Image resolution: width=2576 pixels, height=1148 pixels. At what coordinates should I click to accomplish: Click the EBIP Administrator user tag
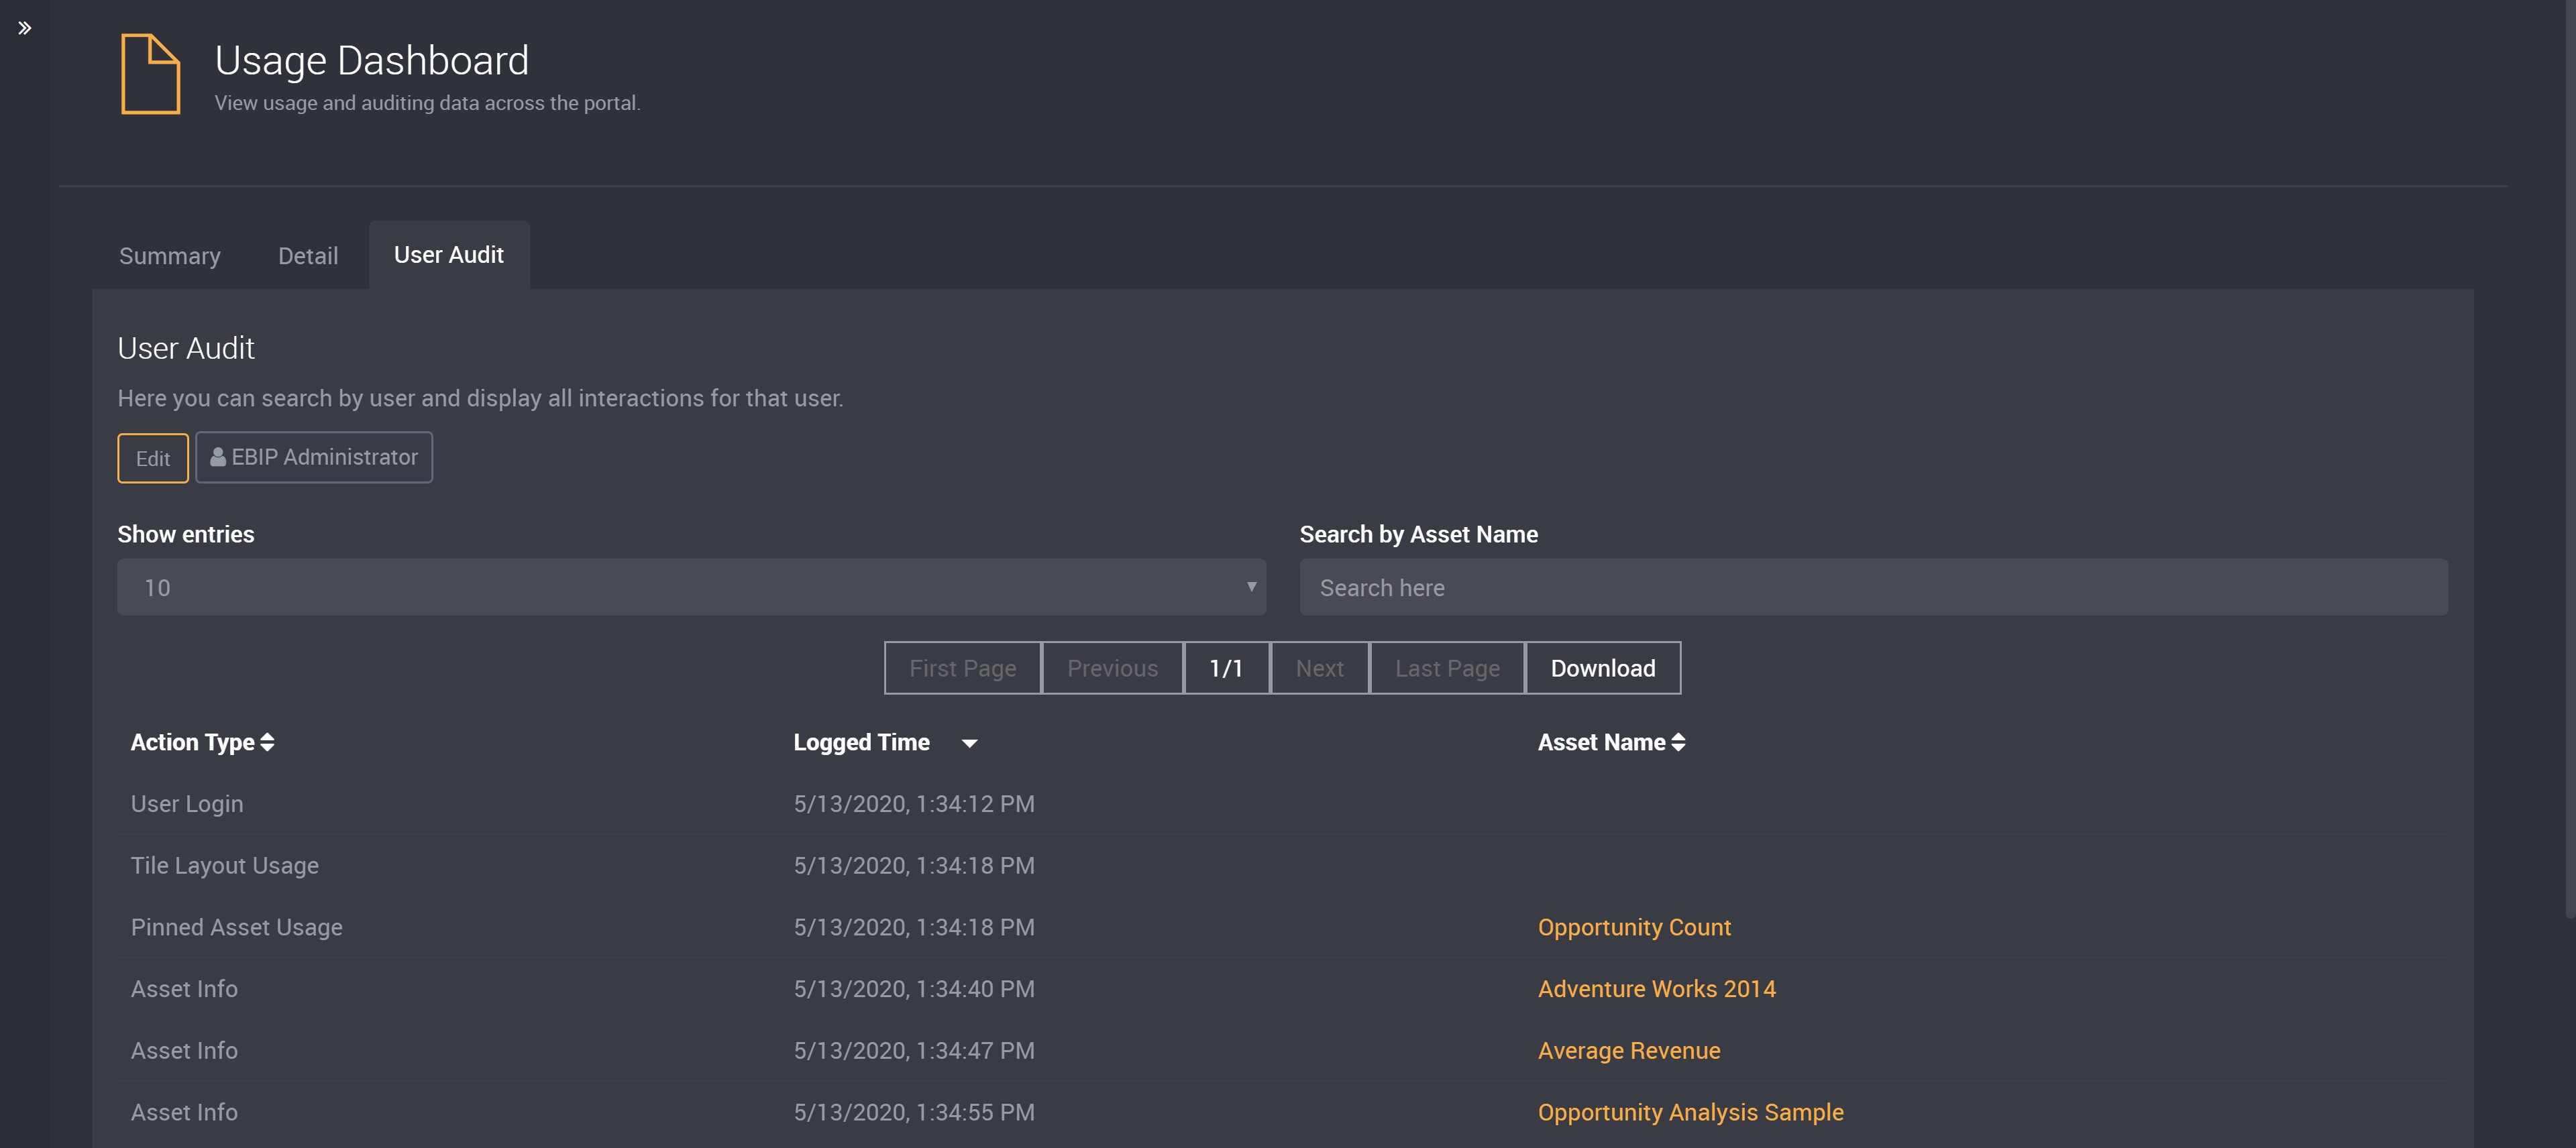314,457
